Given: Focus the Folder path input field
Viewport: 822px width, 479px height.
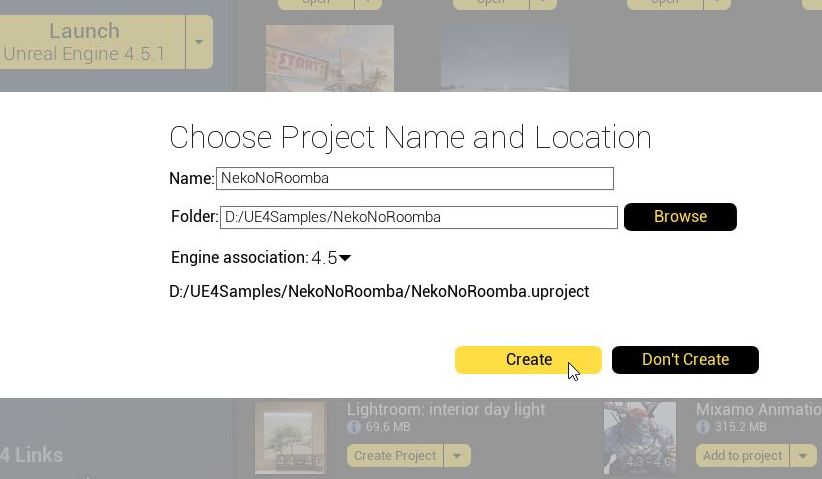Looking at the screenshot, I should click(x=418, y=217).
